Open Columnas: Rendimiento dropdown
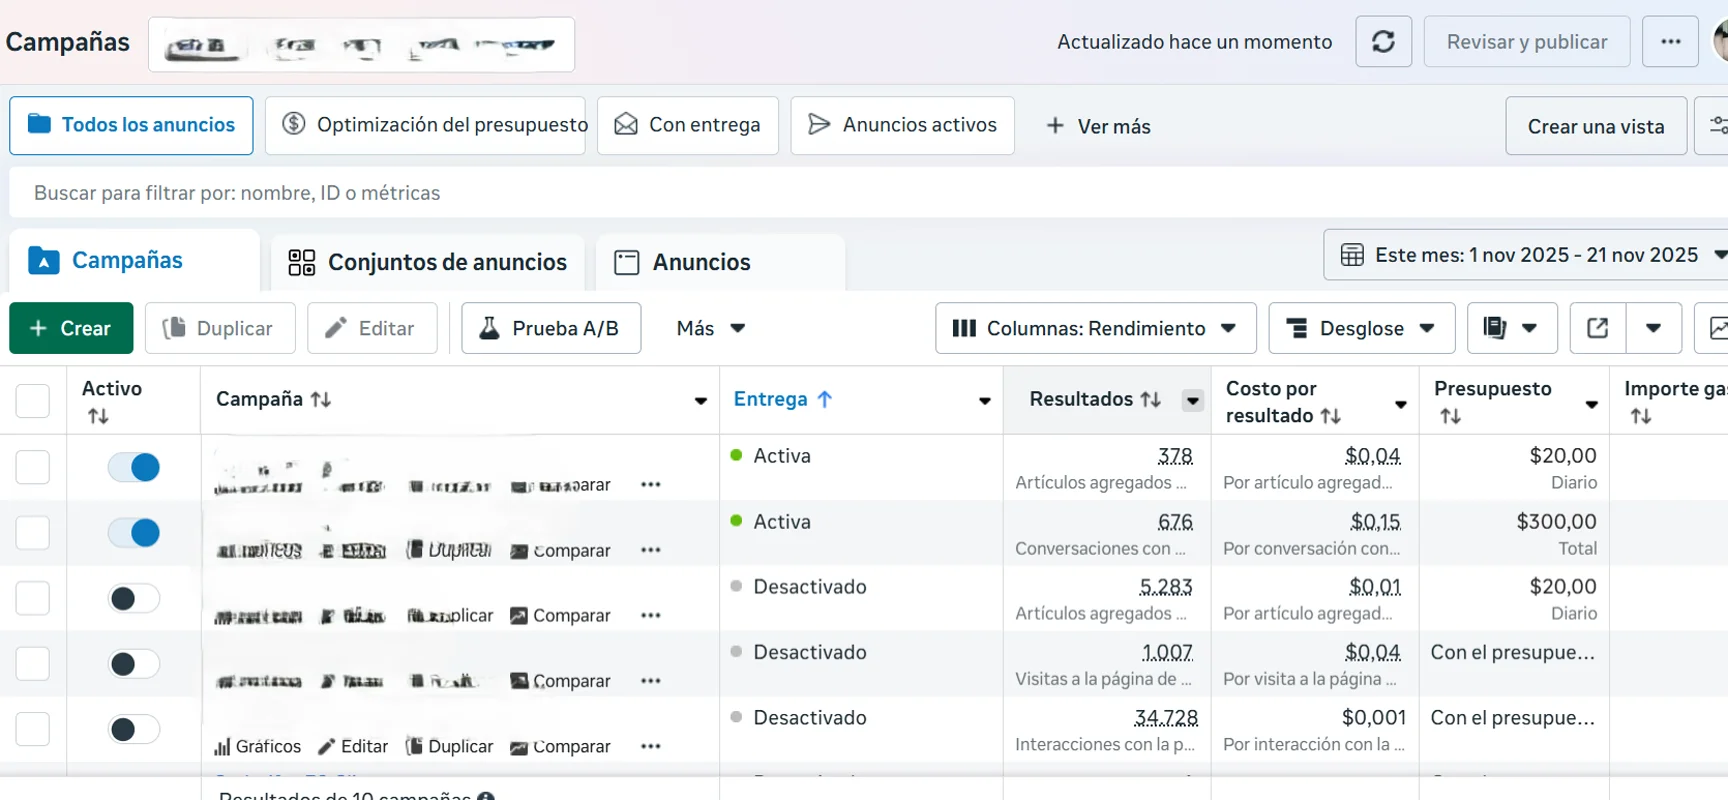The width and height of the screenshot is (1728, 800). pyautogui.click(x=1096, y=328)
